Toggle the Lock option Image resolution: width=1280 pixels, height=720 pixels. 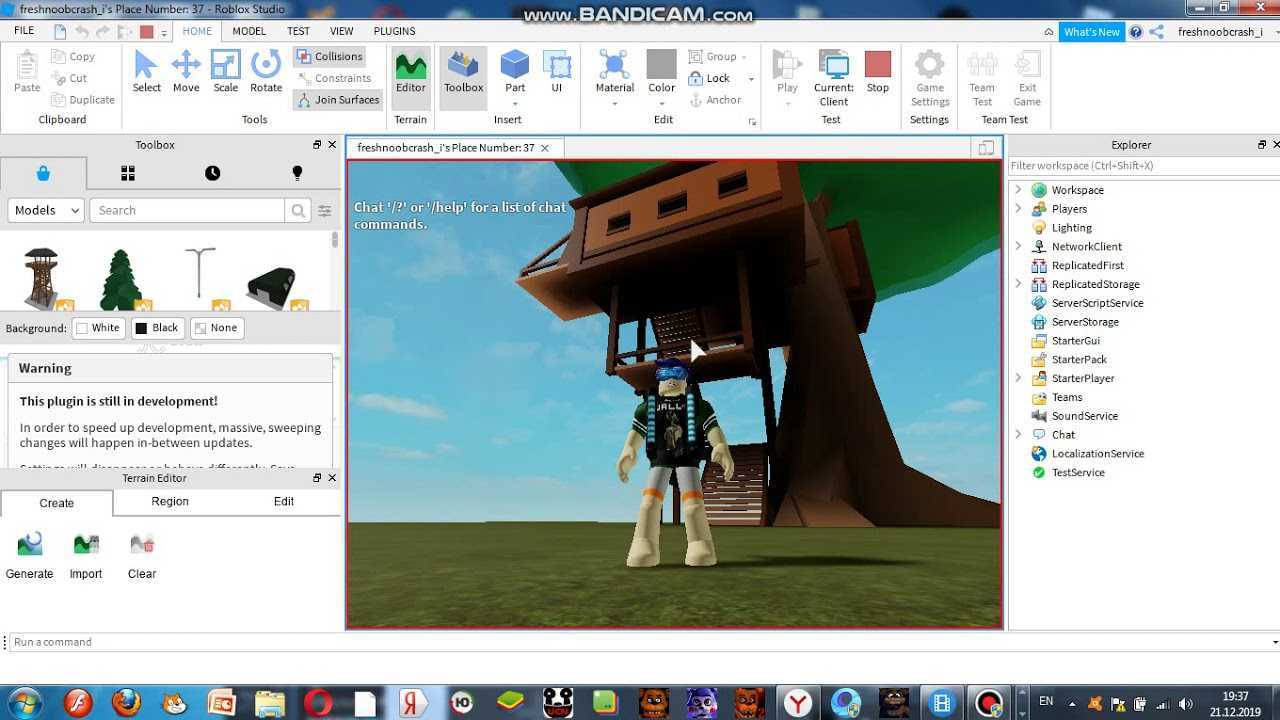709,78
